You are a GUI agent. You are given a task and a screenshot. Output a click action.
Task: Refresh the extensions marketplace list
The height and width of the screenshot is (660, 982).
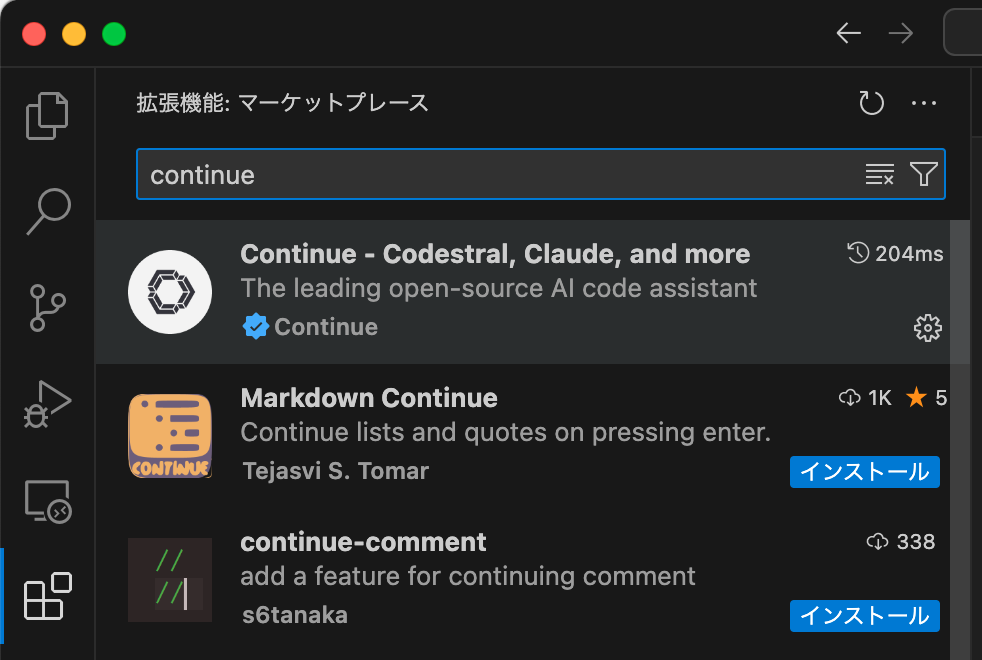point(871,103)
